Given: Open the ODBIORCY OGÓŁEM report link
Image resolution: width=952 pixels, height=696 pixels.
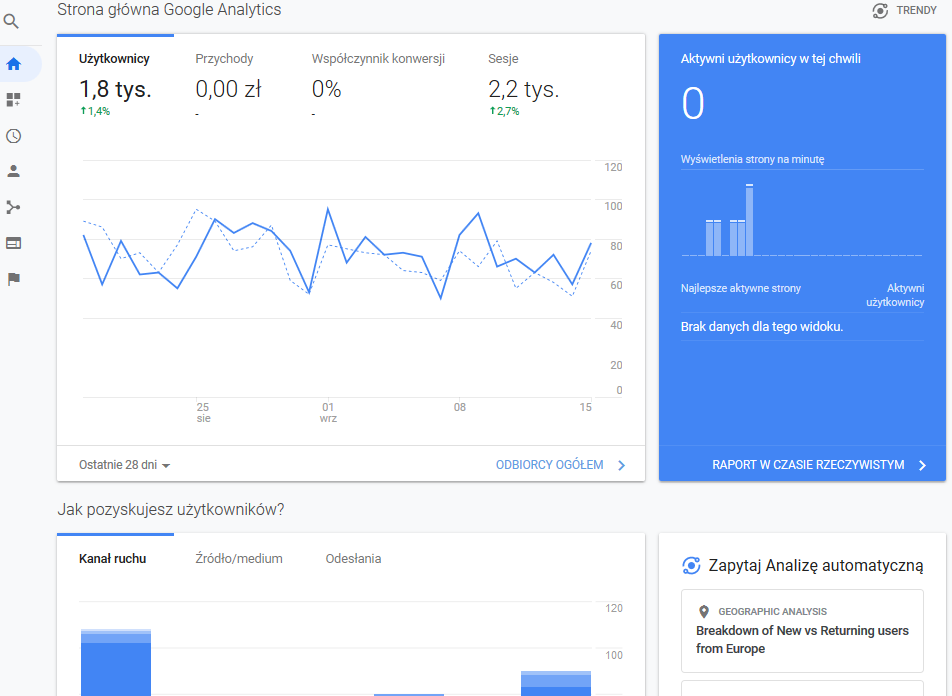Looking at the screenshot, I should [560, 465].
